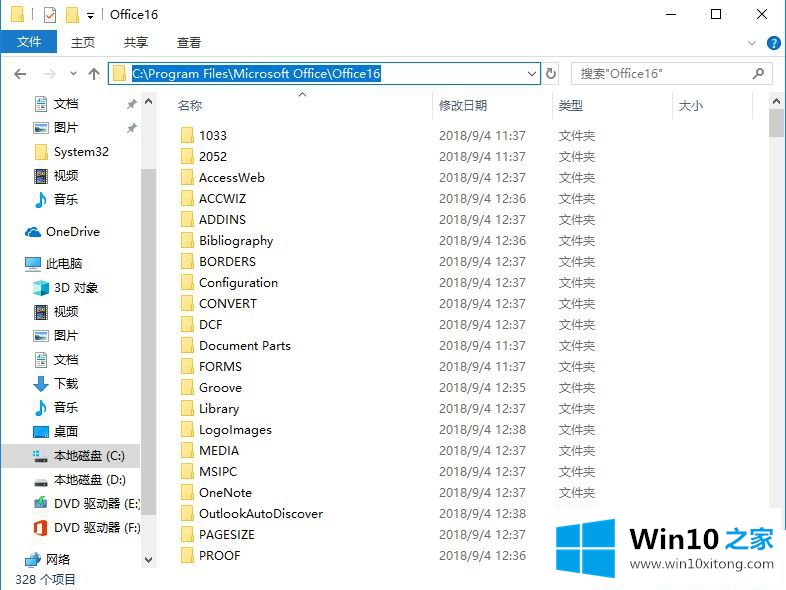The image size is (786, 590).
Task: Switch to the 共享 ribbon tab
Action: [136, 43]
